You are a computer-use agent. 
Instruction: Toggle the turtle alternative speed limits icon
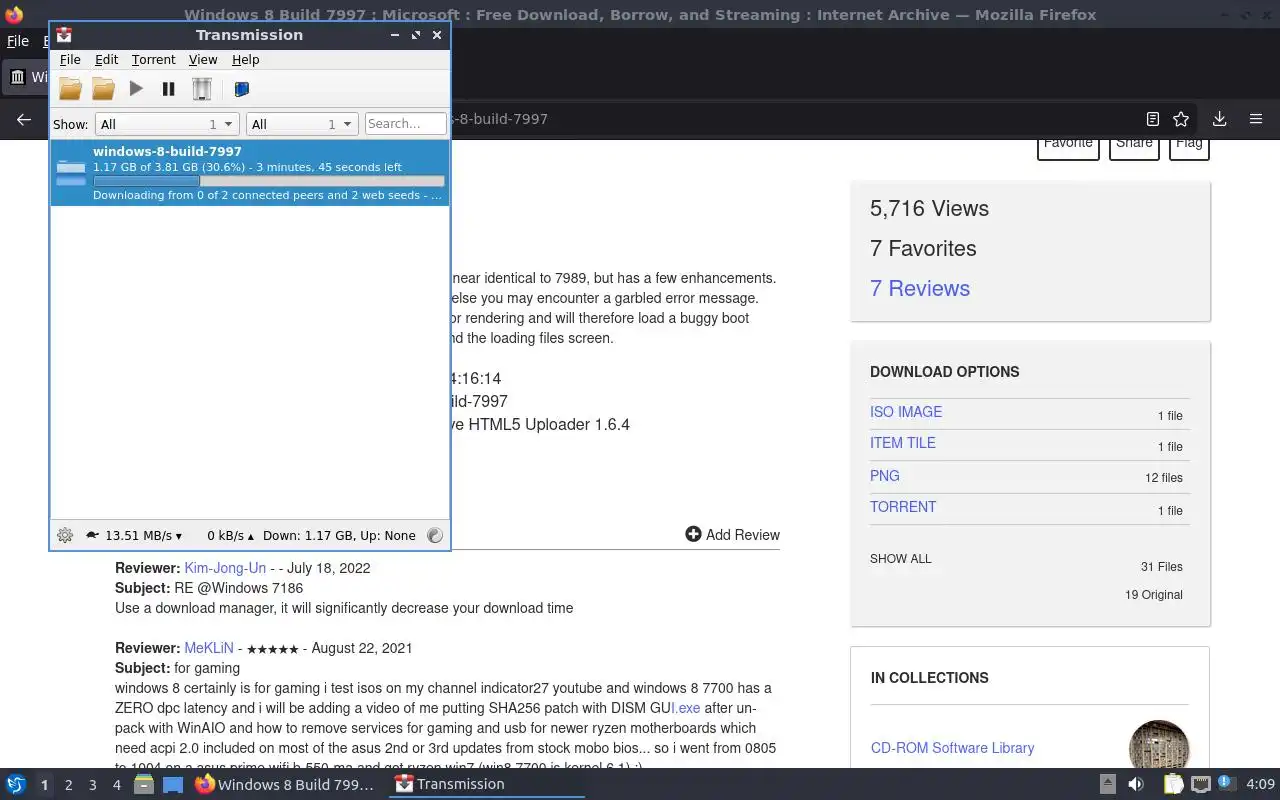tap(92, 535)
